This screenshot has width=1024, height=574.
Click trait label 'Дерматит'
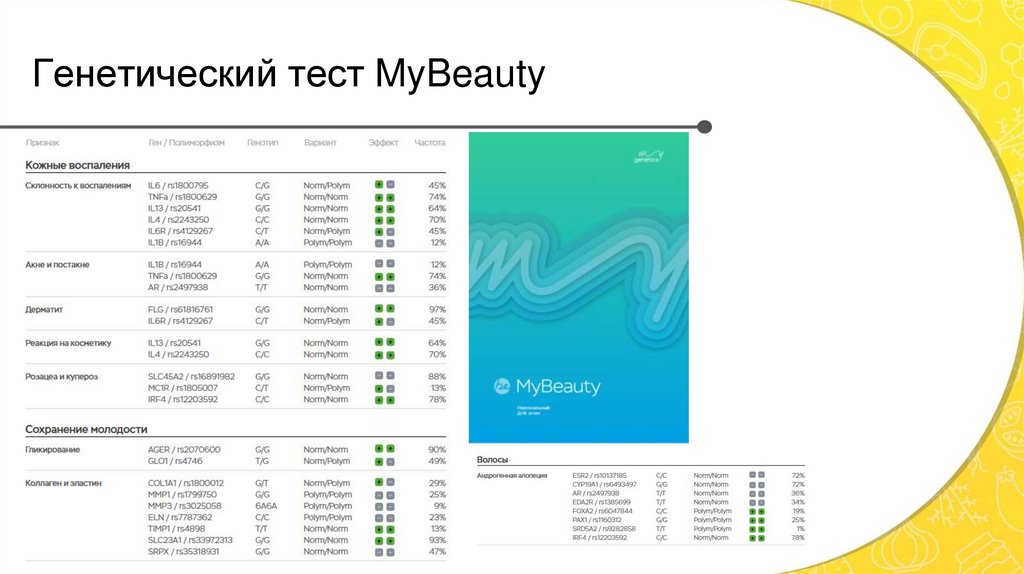coord(44,310)
